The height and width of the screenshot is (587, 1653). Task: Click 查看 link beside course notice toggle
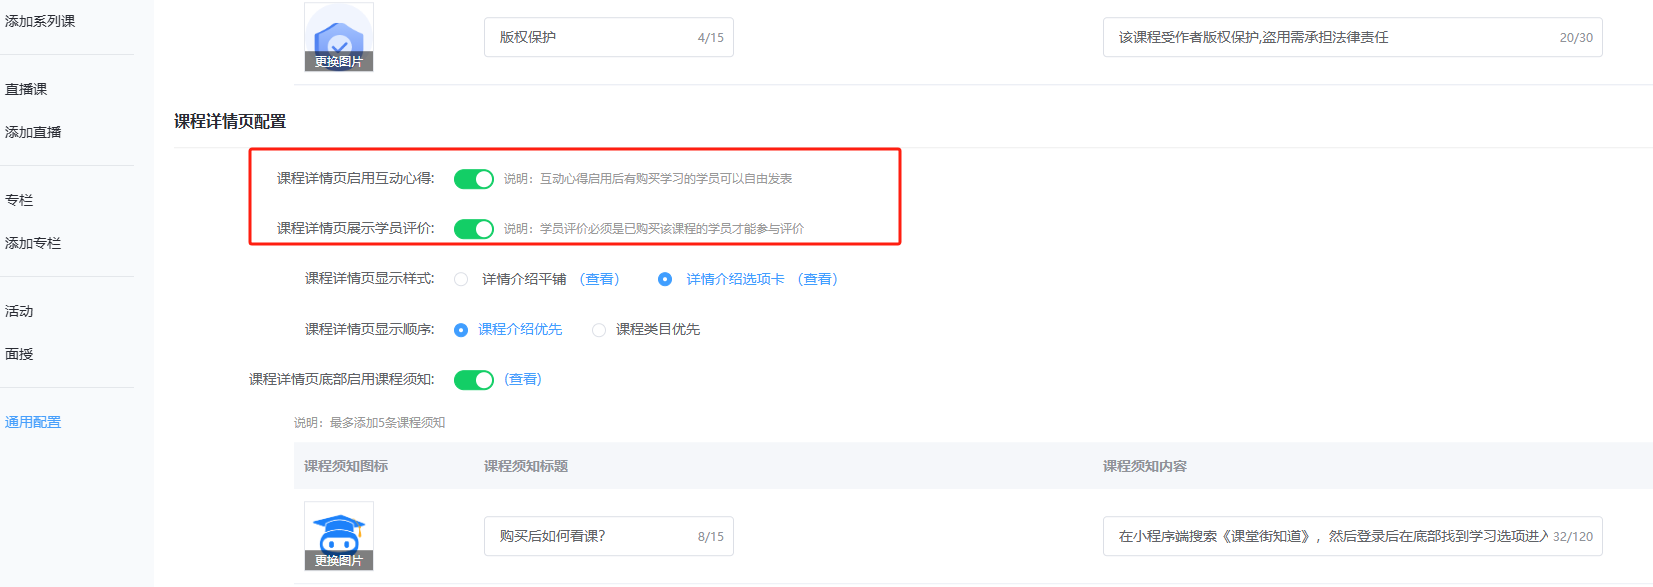(x=523, y=379)
